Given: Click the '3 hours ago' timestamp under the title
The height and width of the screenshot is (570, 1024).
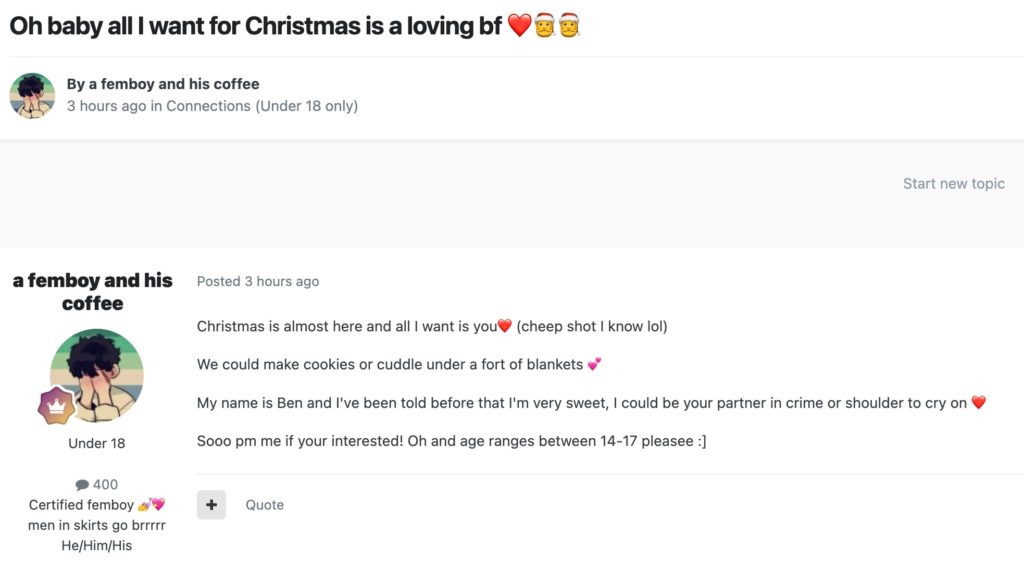Looking at the screenshot, I should pos(106,106).
